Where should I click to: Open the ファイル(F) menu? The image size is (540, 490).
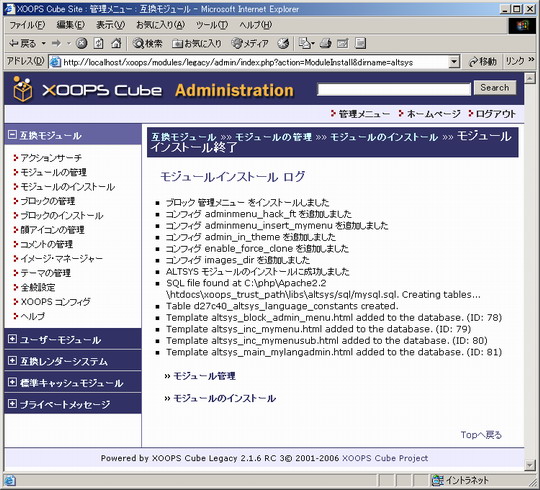point(27,25)
